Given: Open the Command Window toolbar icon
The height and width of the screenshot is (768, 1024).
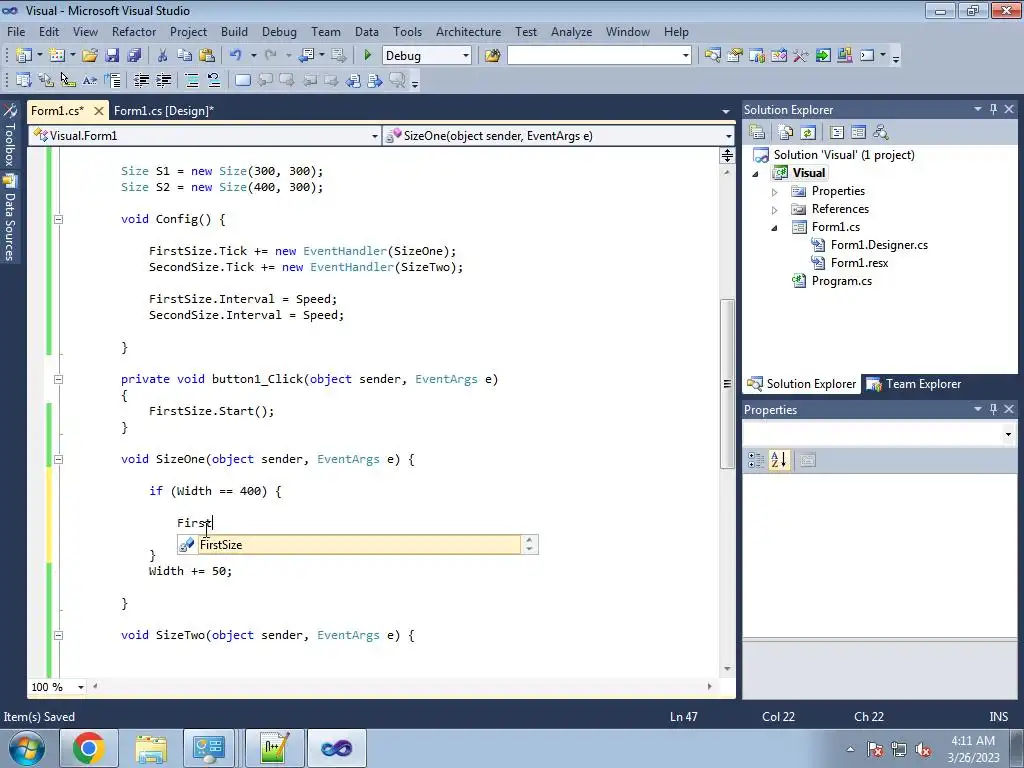Looking at the screenshot, I should pos(867,56).
